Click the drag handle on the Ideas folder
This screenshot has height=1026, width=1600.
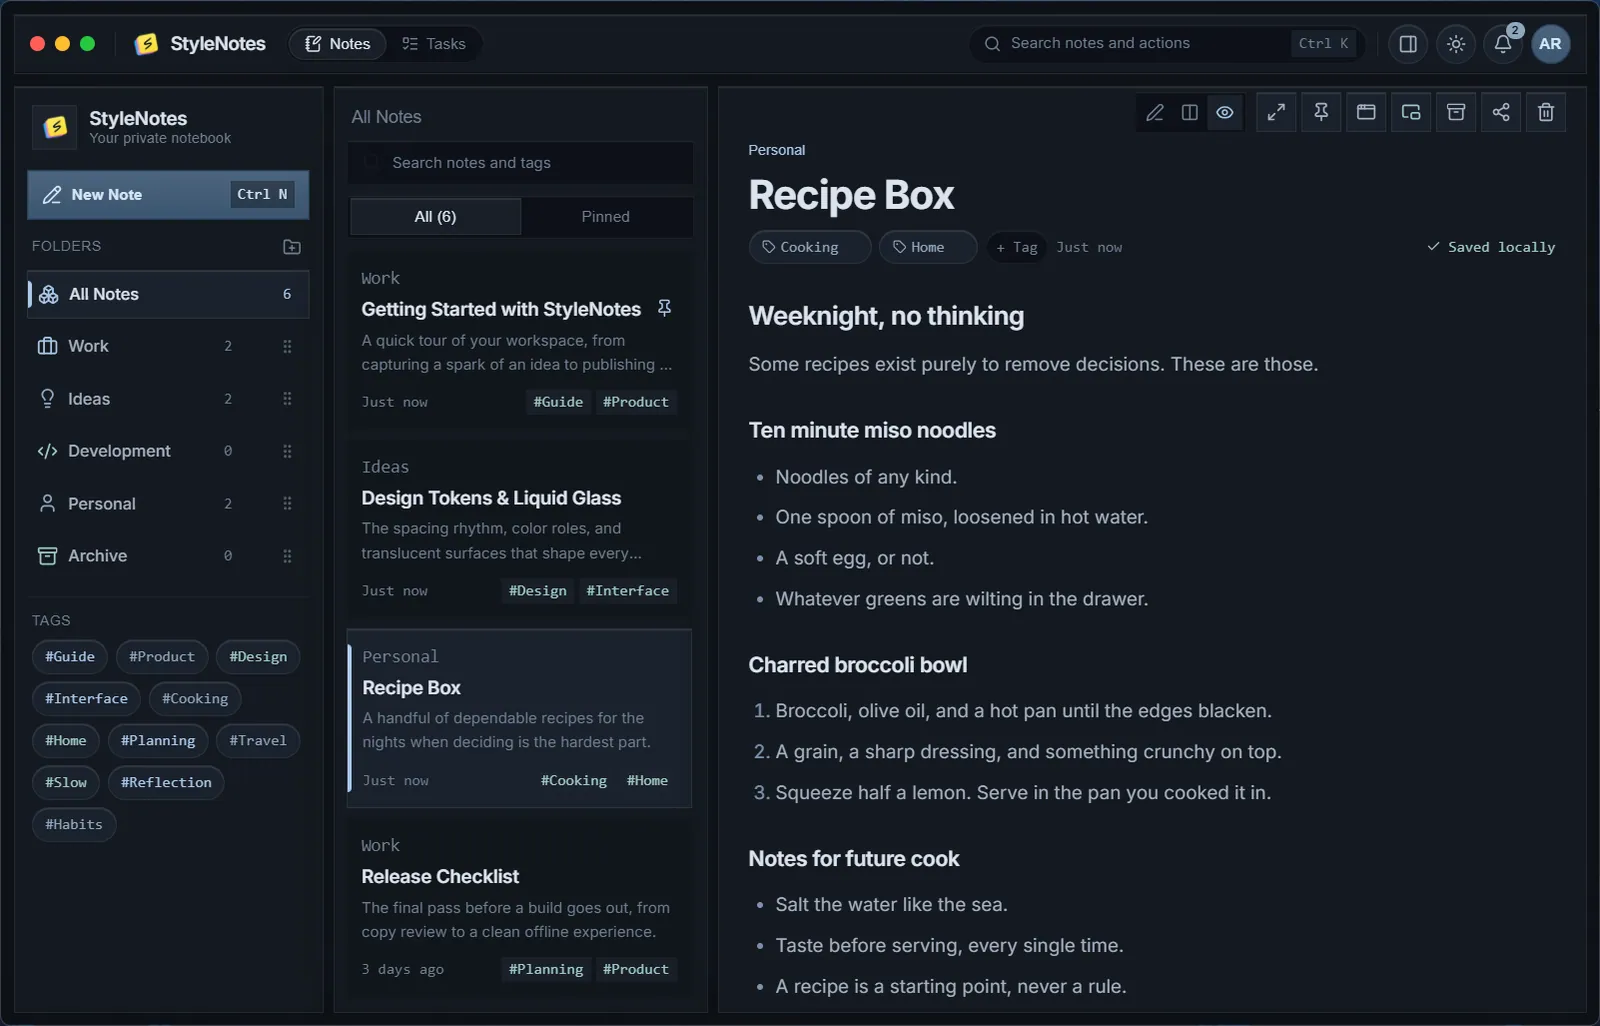[x=287, y=399]
